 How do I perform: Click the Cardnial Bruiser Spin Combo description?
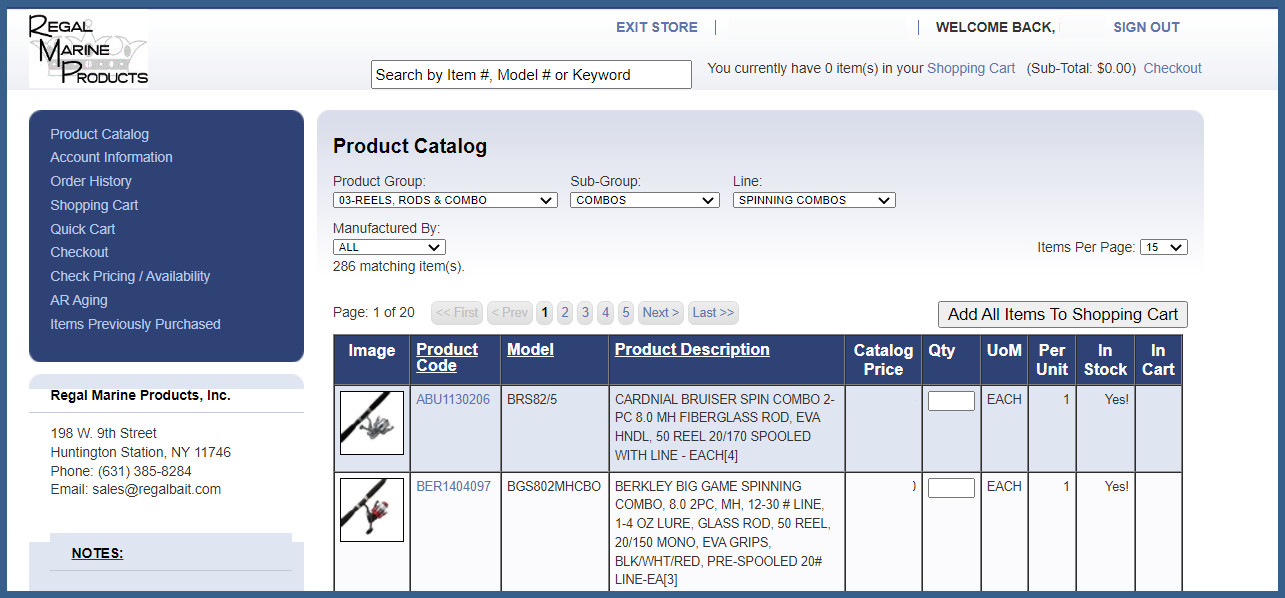tap(725, 427)
